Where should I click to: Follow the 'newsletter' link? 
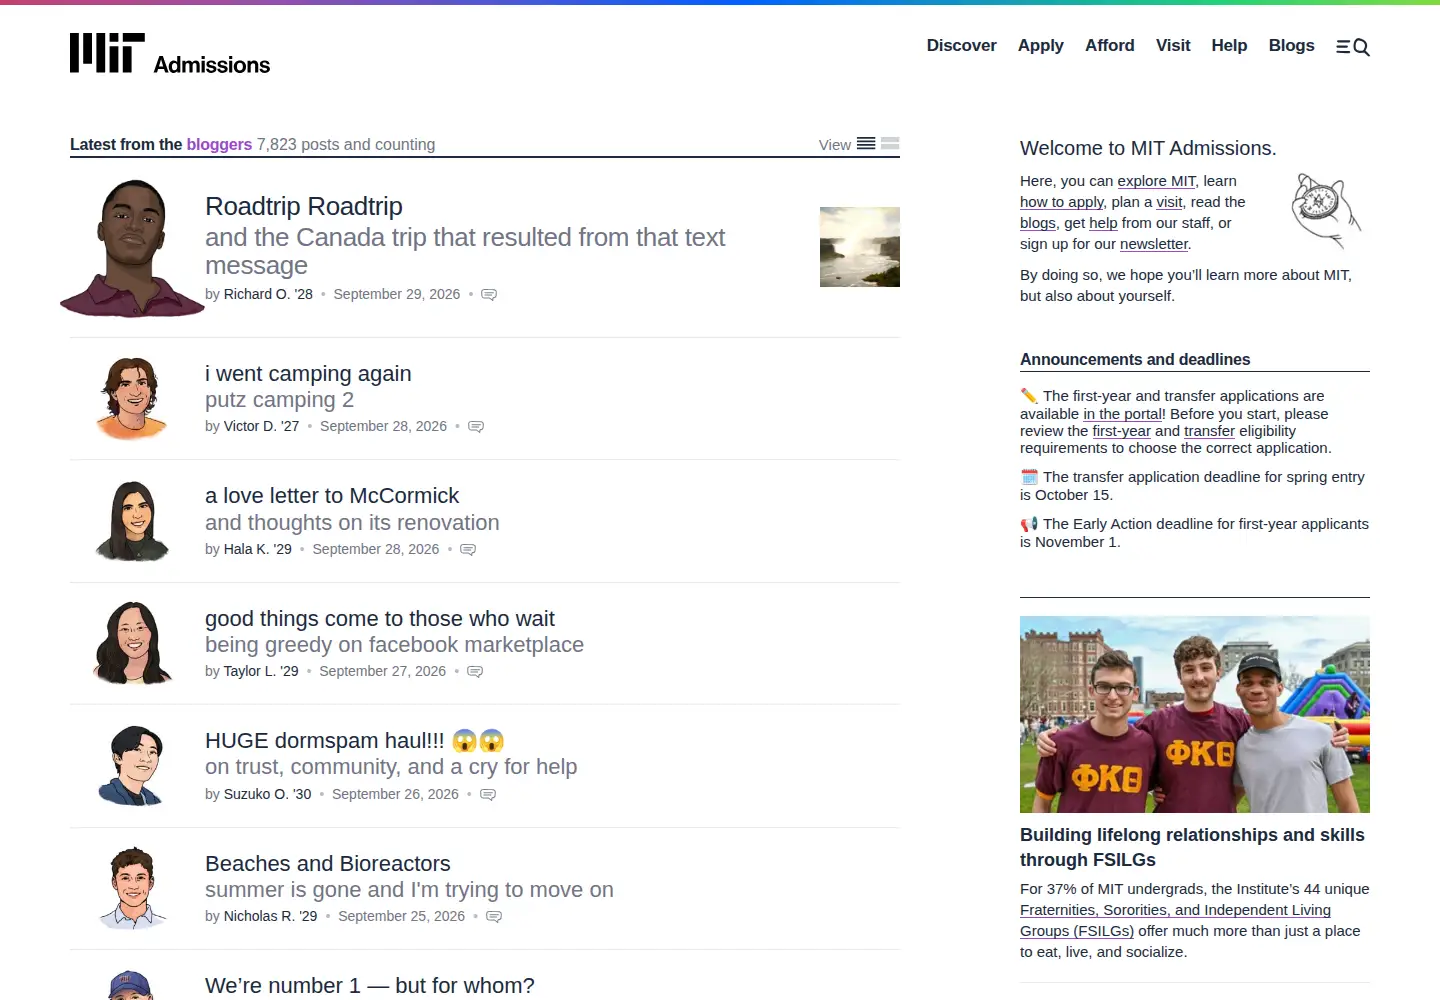point(1154,244)
